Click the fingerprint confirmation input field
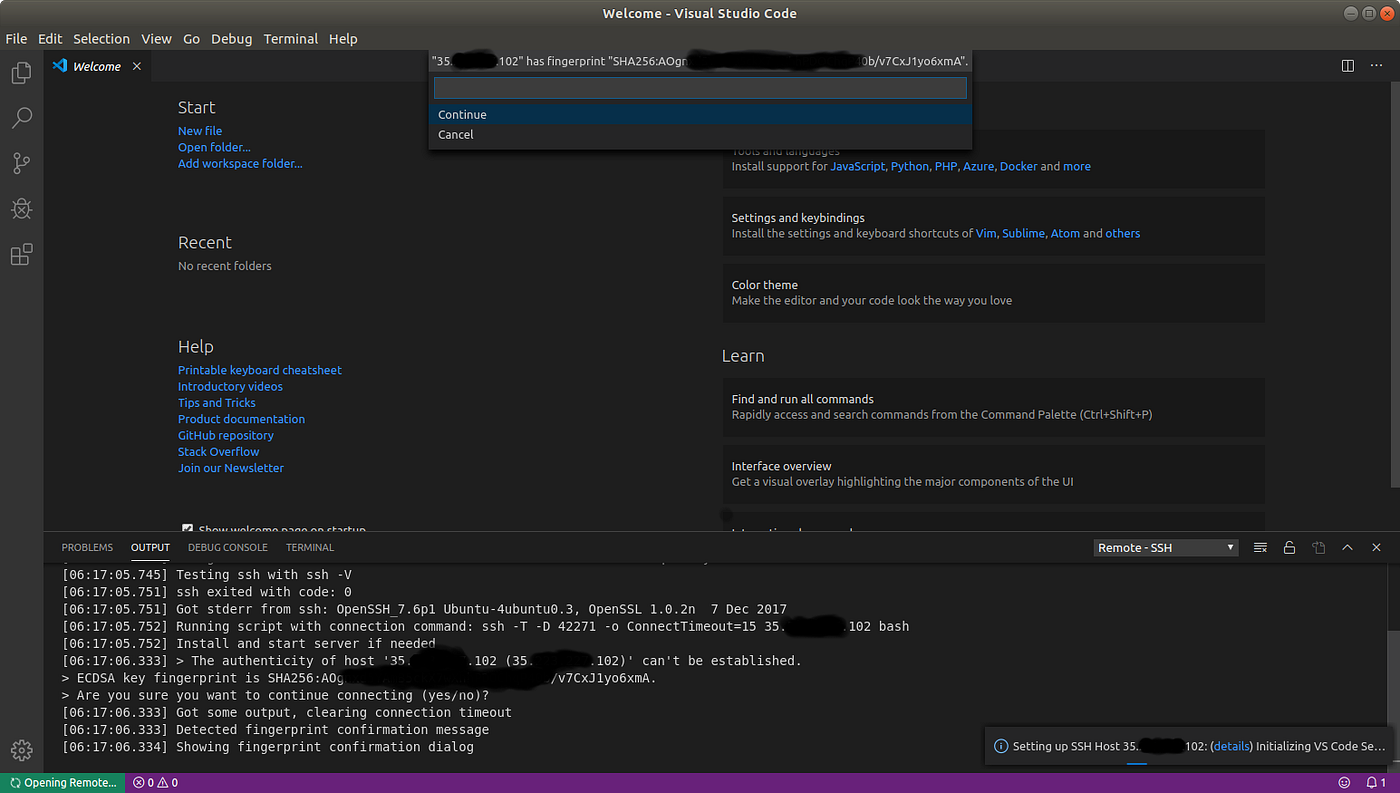This screenshot has height=793, width=1400. [x=699, y=88]
